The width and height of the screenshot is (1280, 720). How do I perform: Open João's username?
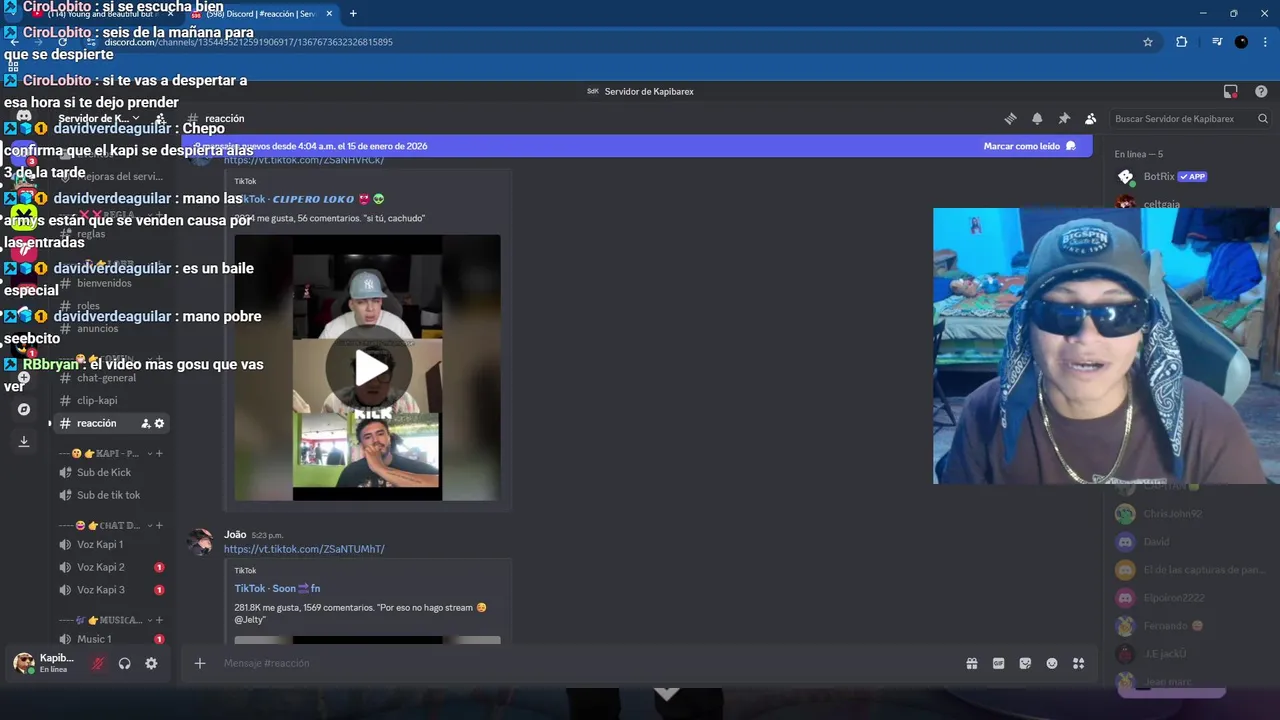tap(235, 535)
